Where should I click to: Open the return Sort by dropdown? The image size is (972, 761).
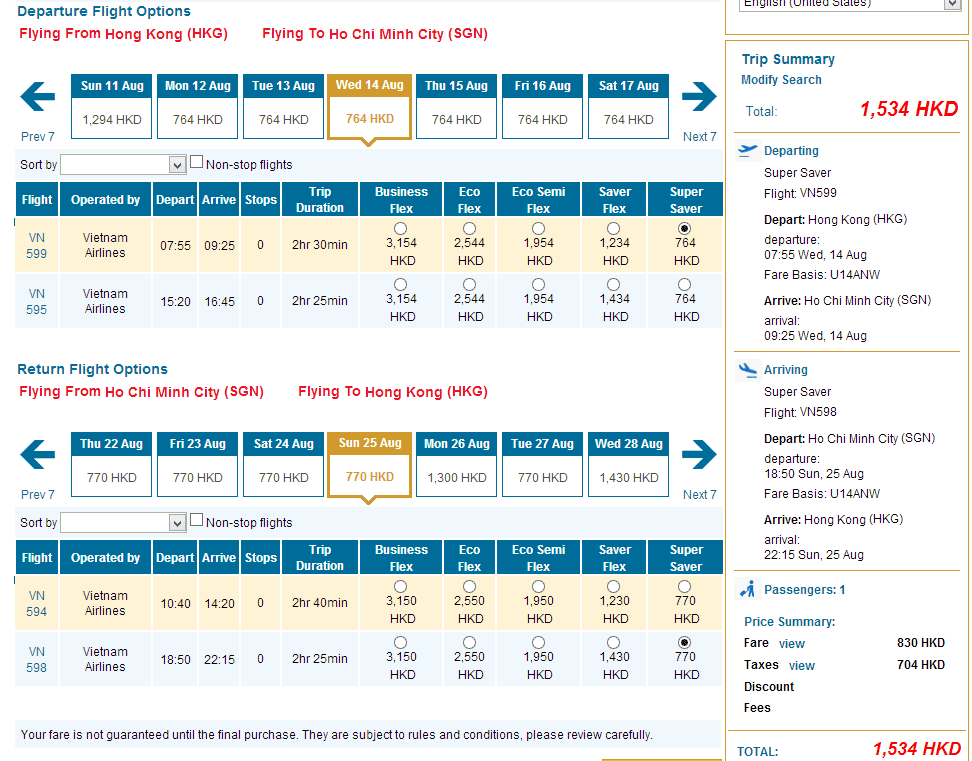[x=123, y=523]
